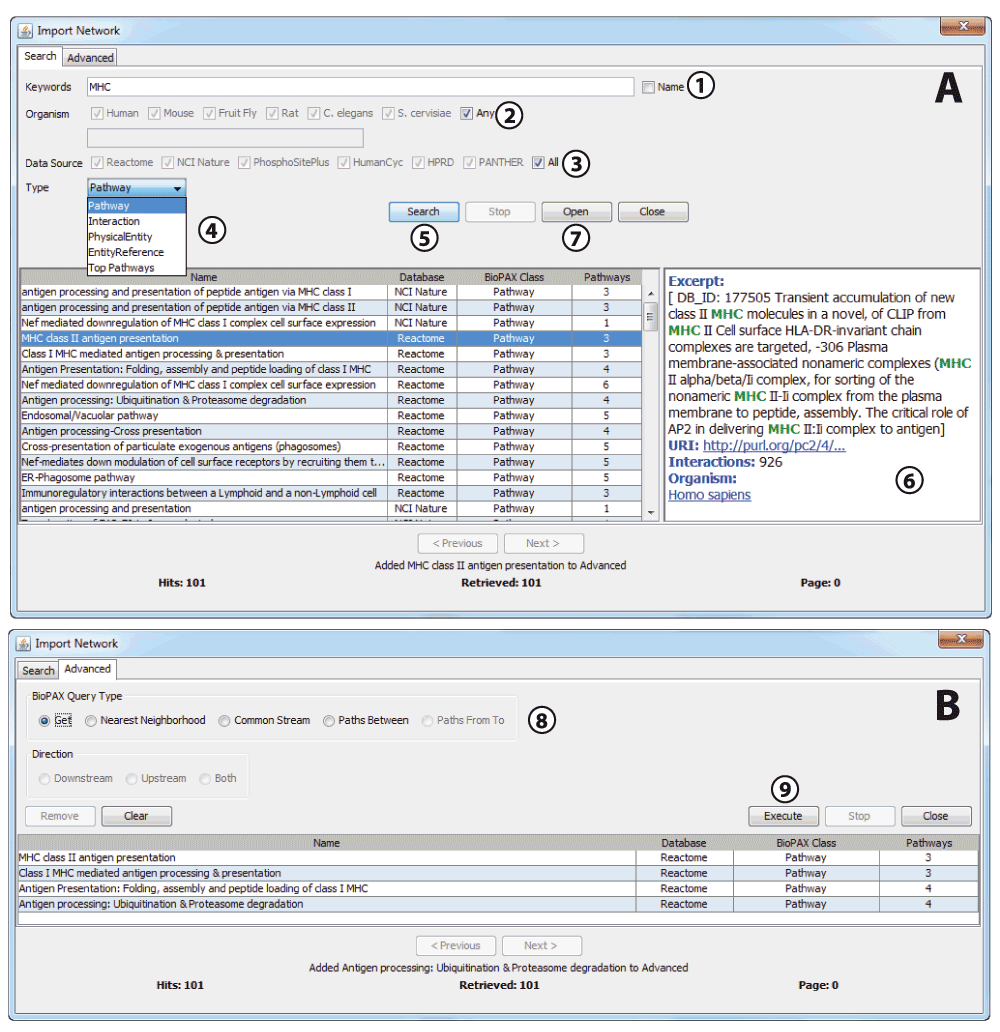Click Previous in the advanced query window

456,946
